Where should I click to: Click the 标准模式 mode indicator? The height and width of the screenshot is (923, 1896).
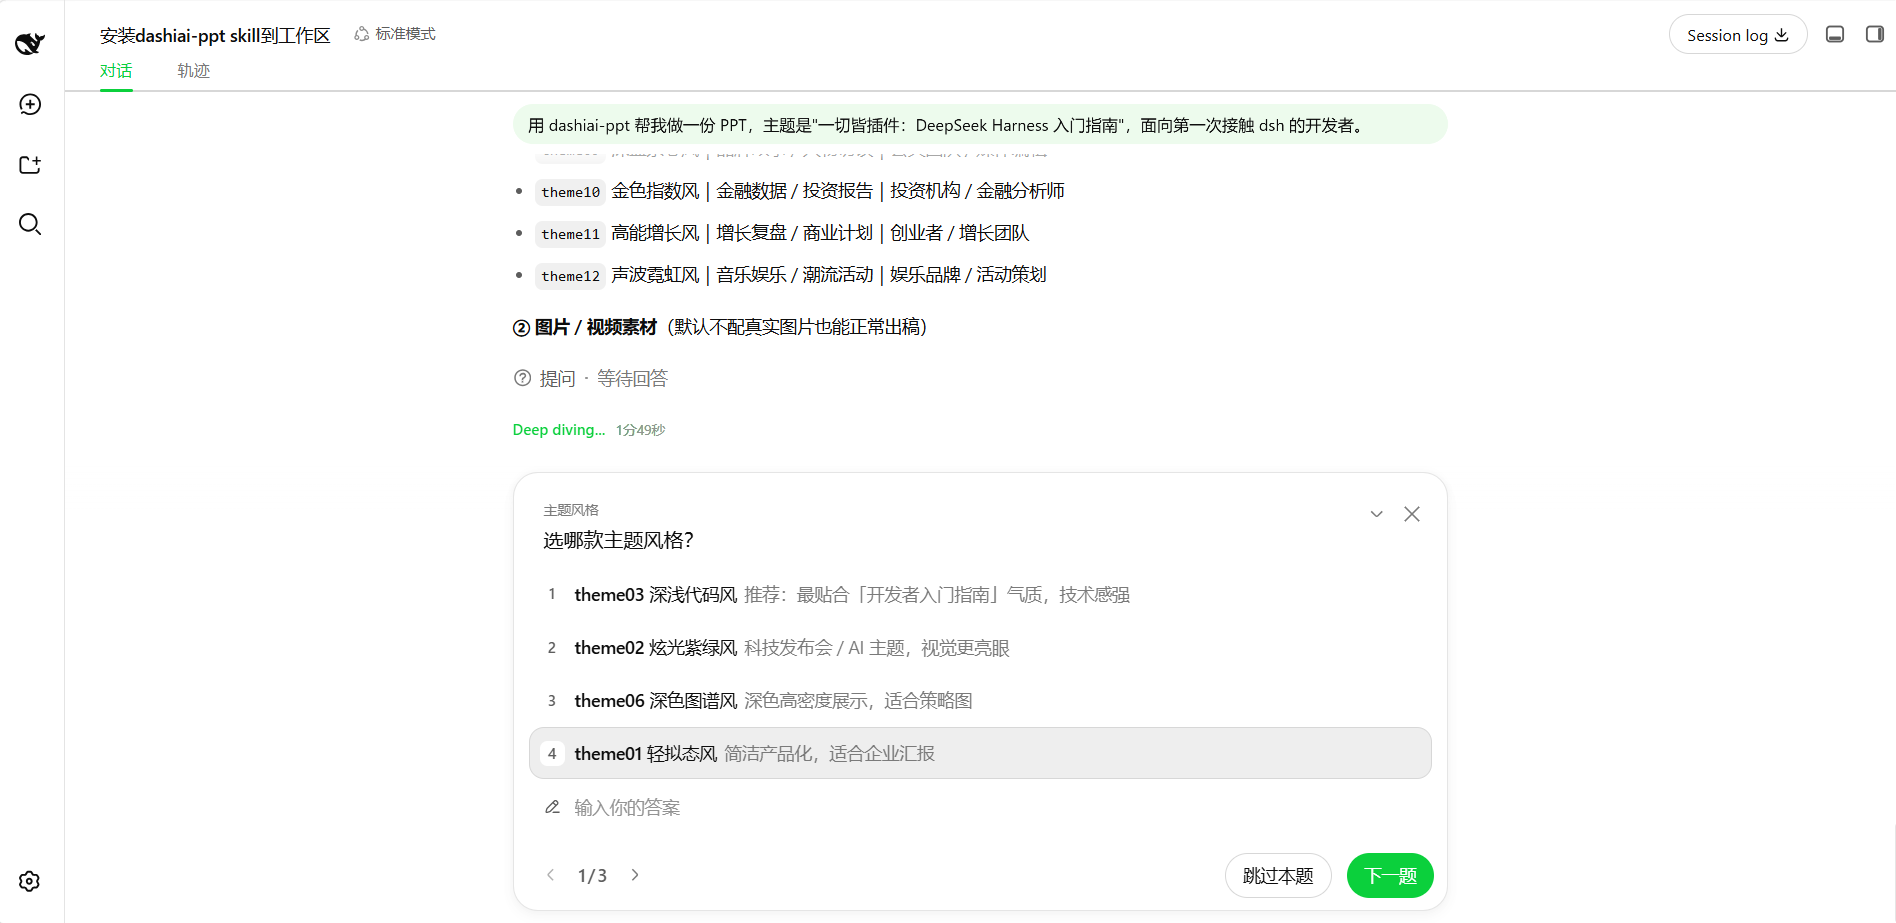pos(395,34)
